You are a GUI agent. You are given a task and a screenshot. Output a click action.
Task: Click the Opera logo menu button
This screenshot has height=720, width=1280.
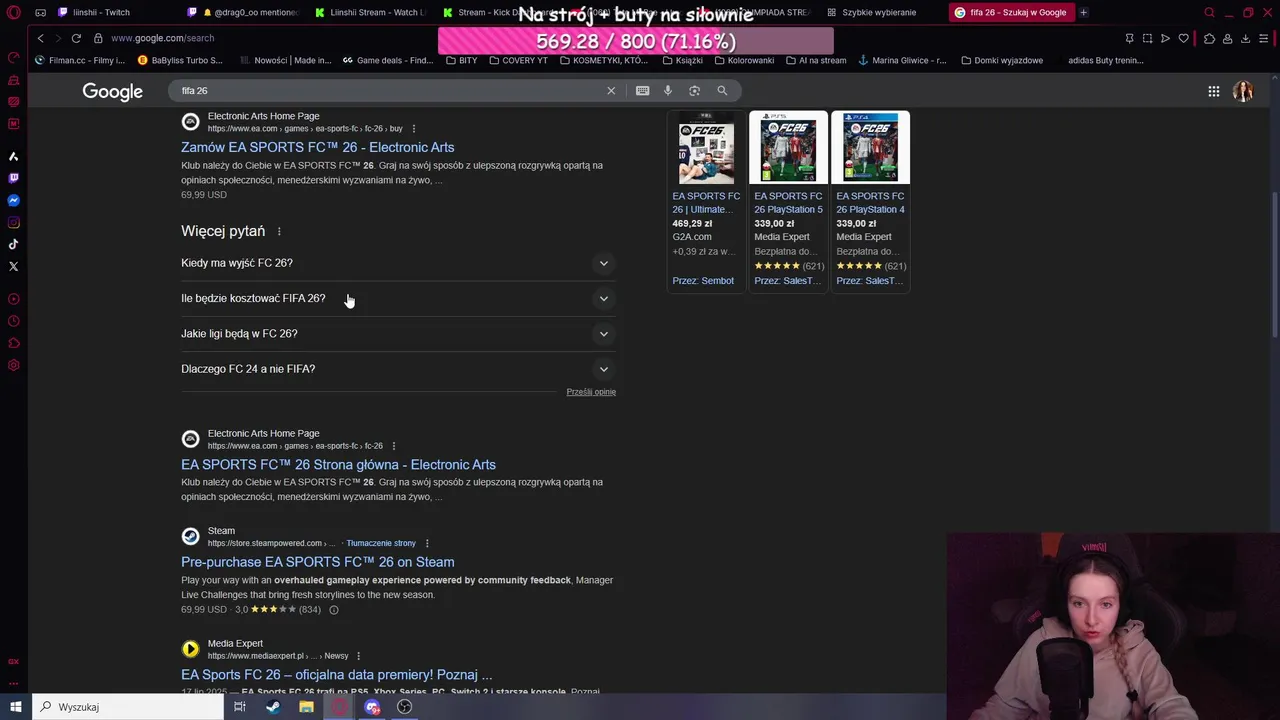[13, 13]
